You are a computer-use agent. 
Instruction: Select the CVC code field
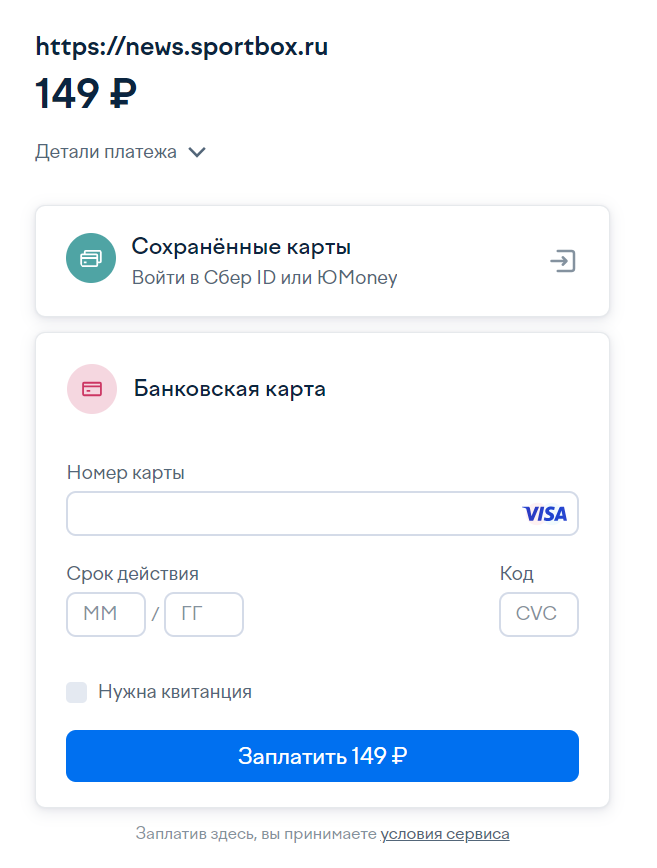[x=538, y=614]
